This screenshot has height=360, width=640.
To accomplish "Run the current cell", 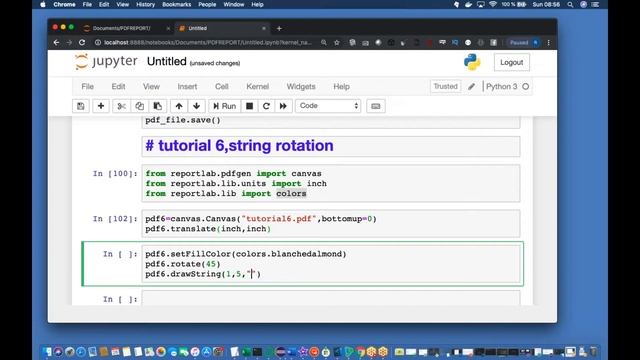I will tap(224, 106).
